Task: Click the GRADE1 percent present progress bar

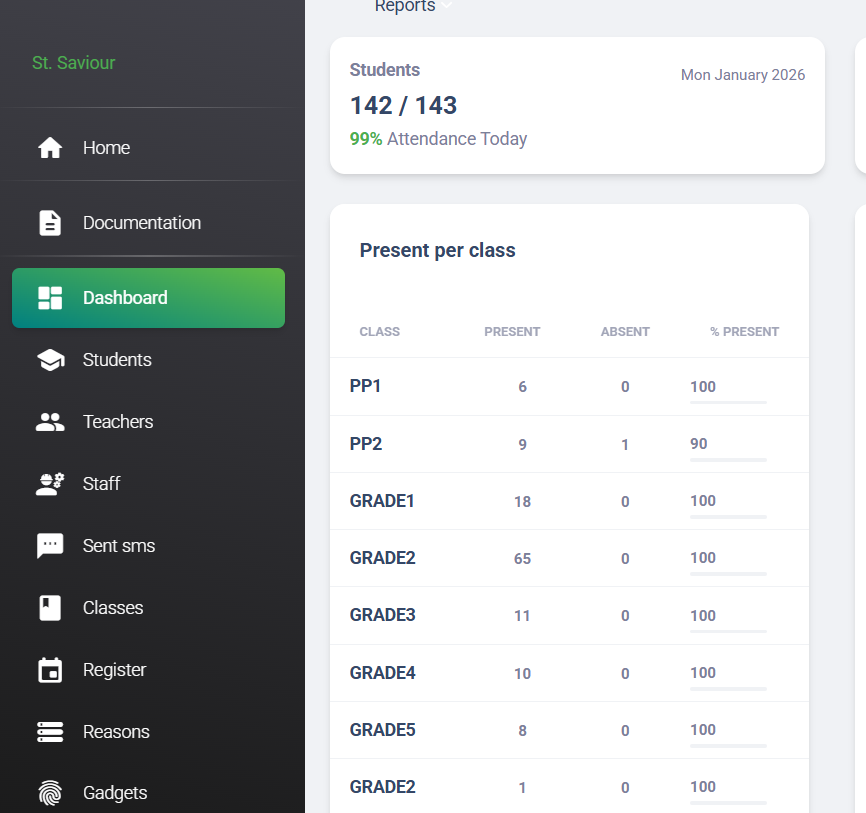Action: [728, 516]
